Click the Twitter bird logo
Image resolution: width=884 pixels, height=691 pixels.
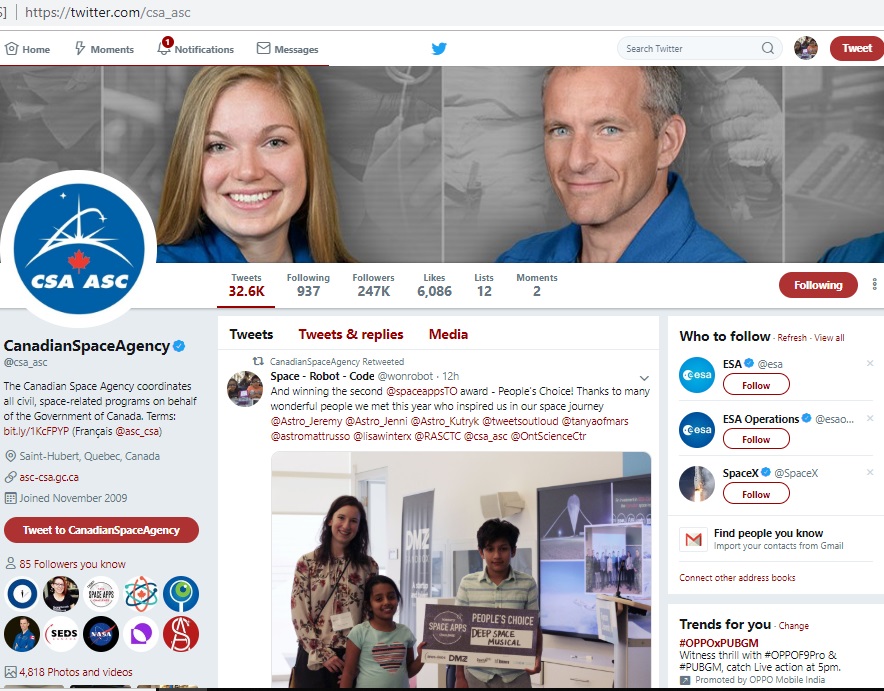tap(439, 48)
